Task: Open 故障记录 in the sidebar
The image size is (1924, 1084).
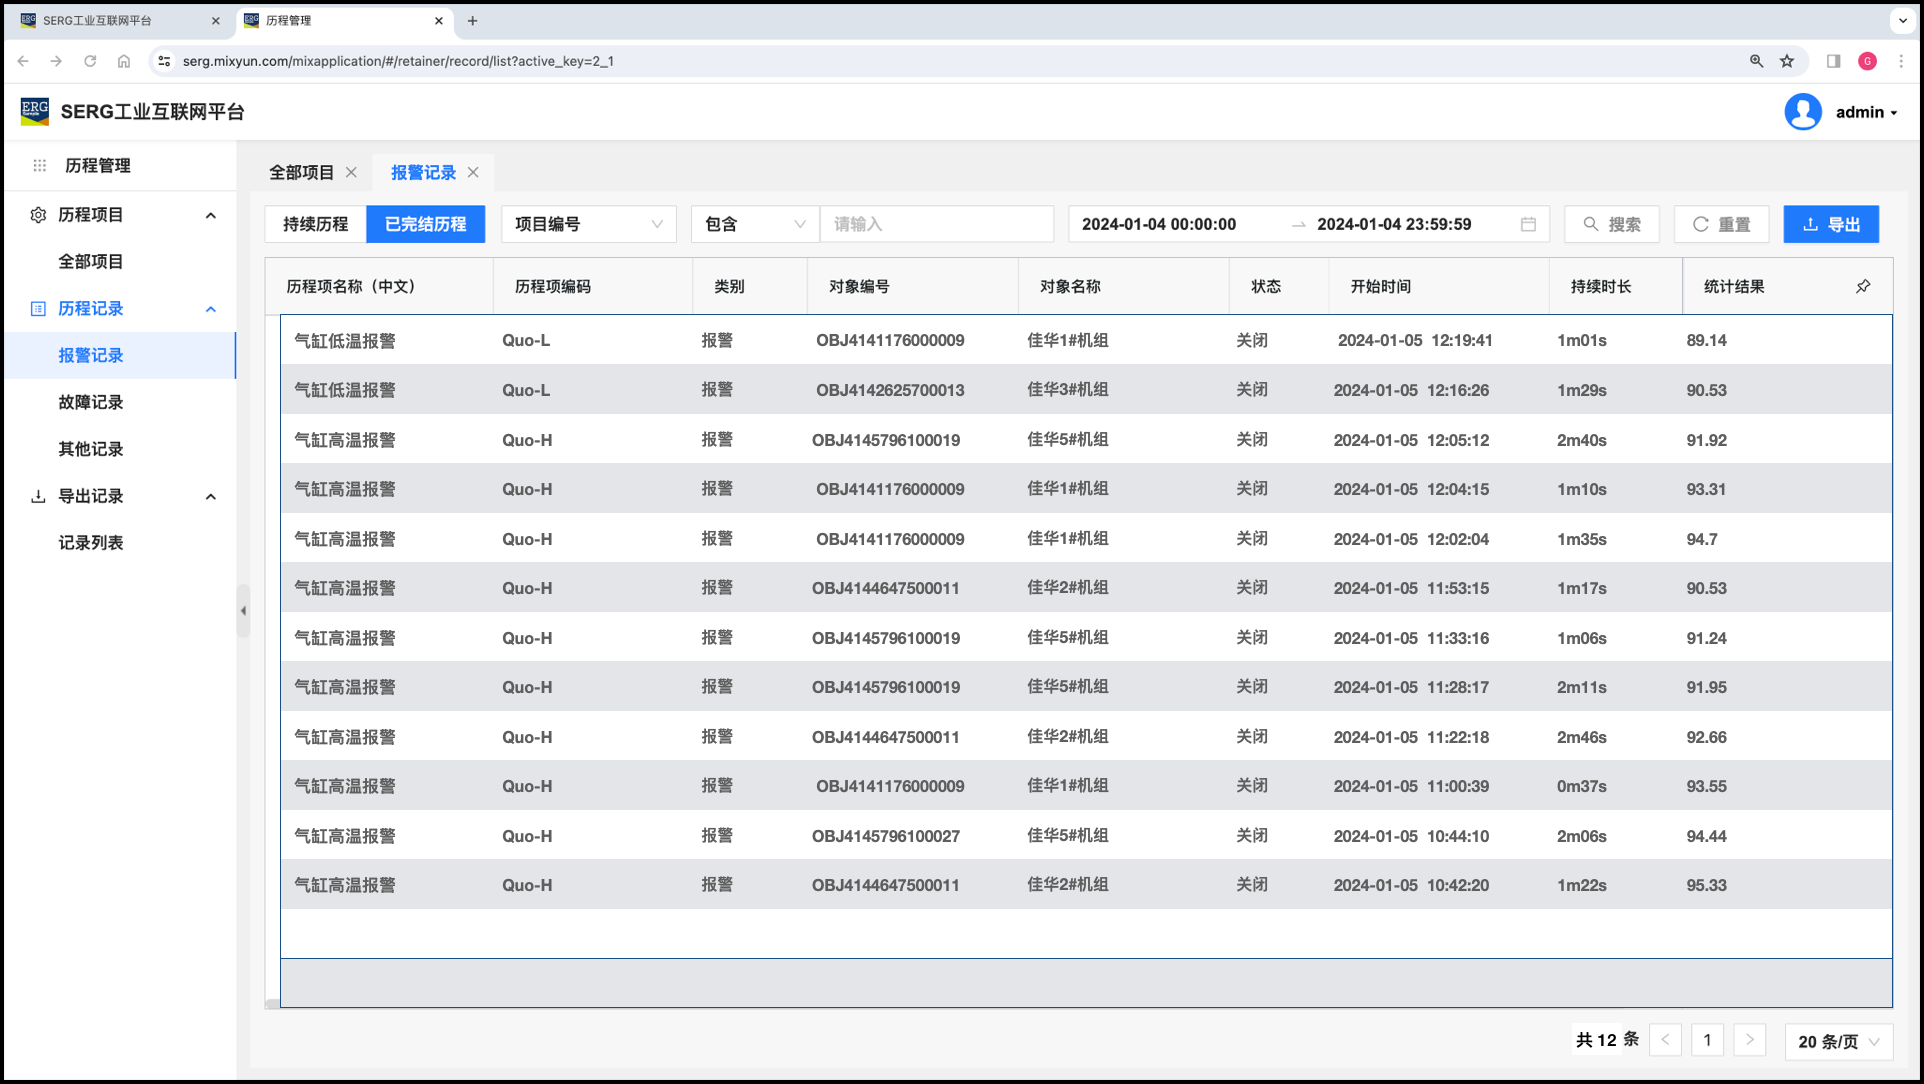Action: (x=91, y=402)
